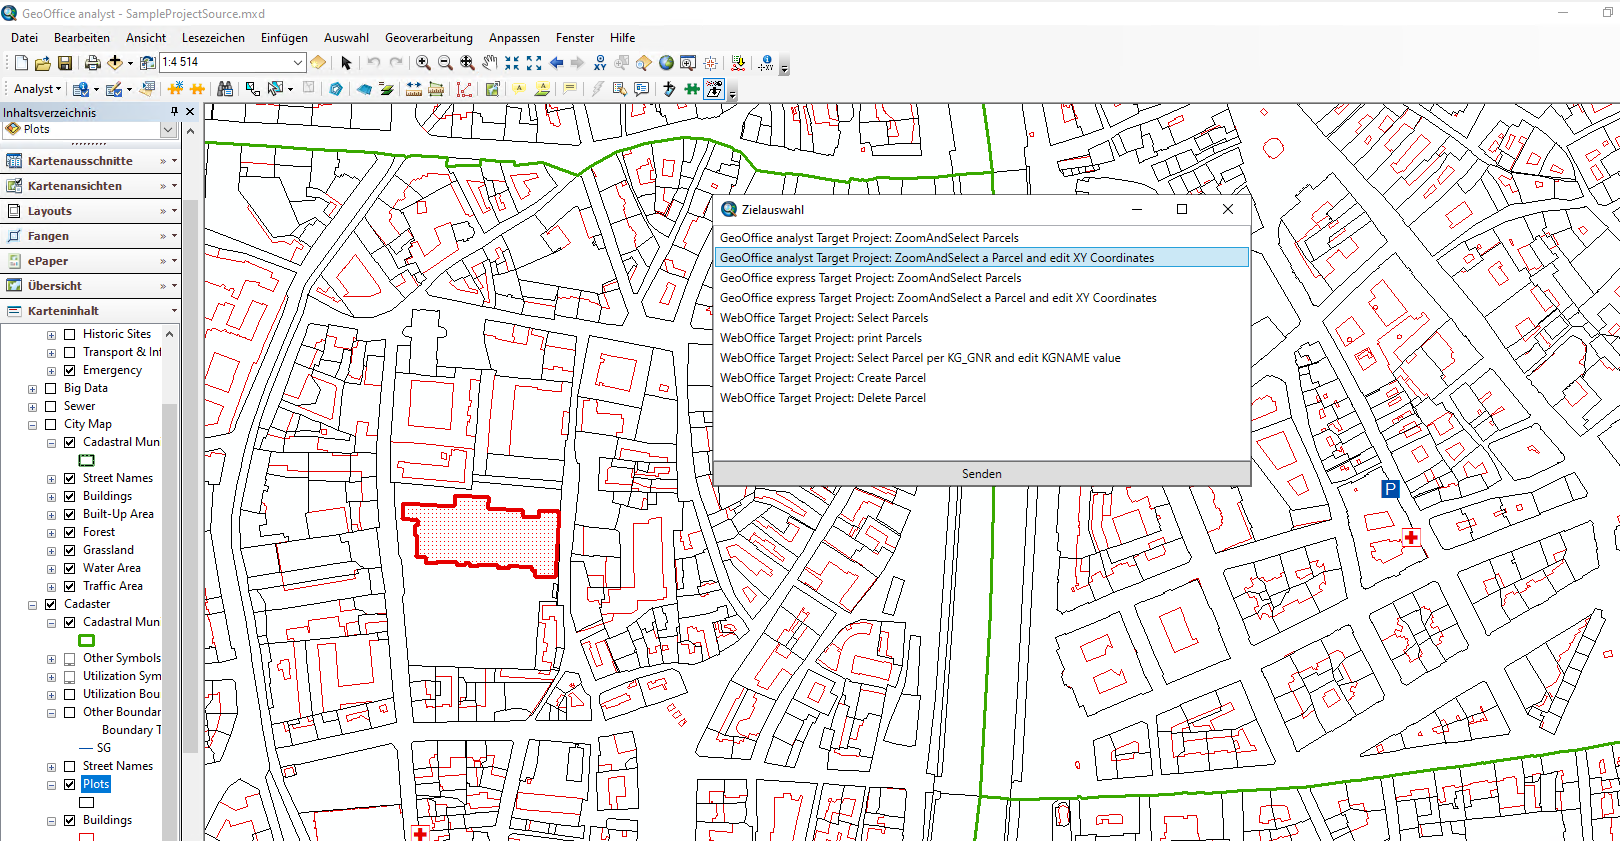This screenshot has width=1620, height=841.
Task: Select the black arrow pointer tool
Action: point(346,63)
